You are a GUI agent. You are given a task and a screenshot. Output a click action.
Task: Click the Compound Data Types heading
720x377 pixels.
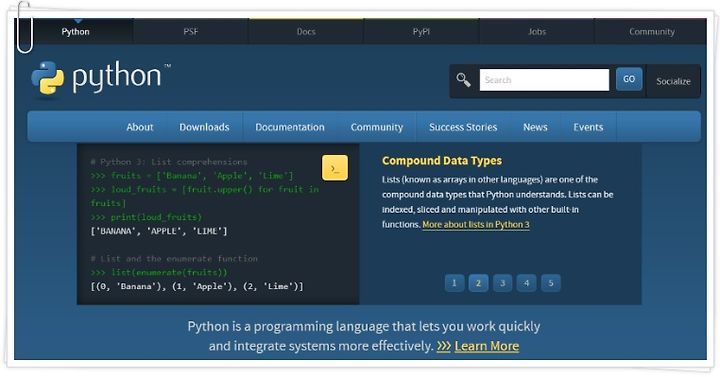[442, 161]
